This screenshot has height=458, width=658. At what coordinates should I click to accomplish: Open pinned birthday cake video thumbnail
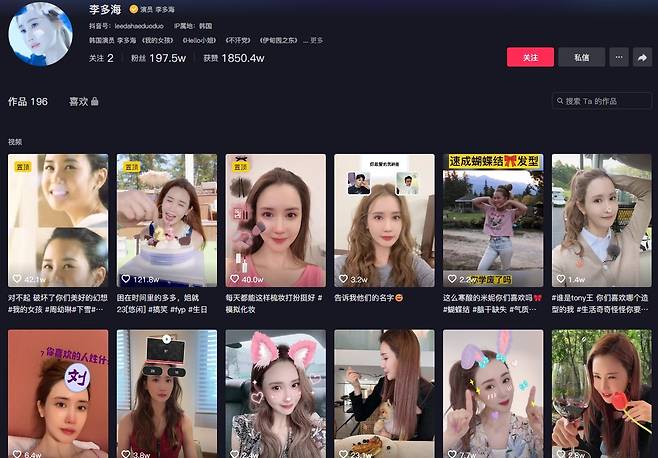(x=166, y=220)
